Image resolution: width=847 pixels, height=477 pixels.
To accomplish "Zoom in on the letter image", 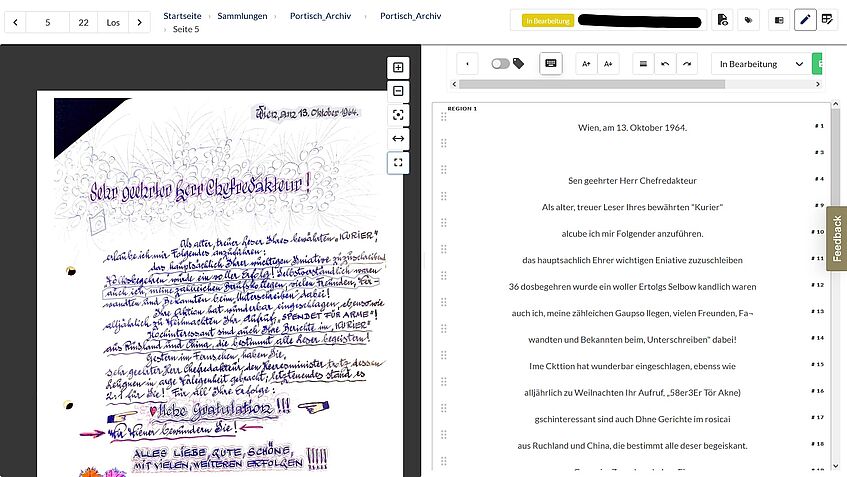I will pyautogui.click(x=398, y=68).
